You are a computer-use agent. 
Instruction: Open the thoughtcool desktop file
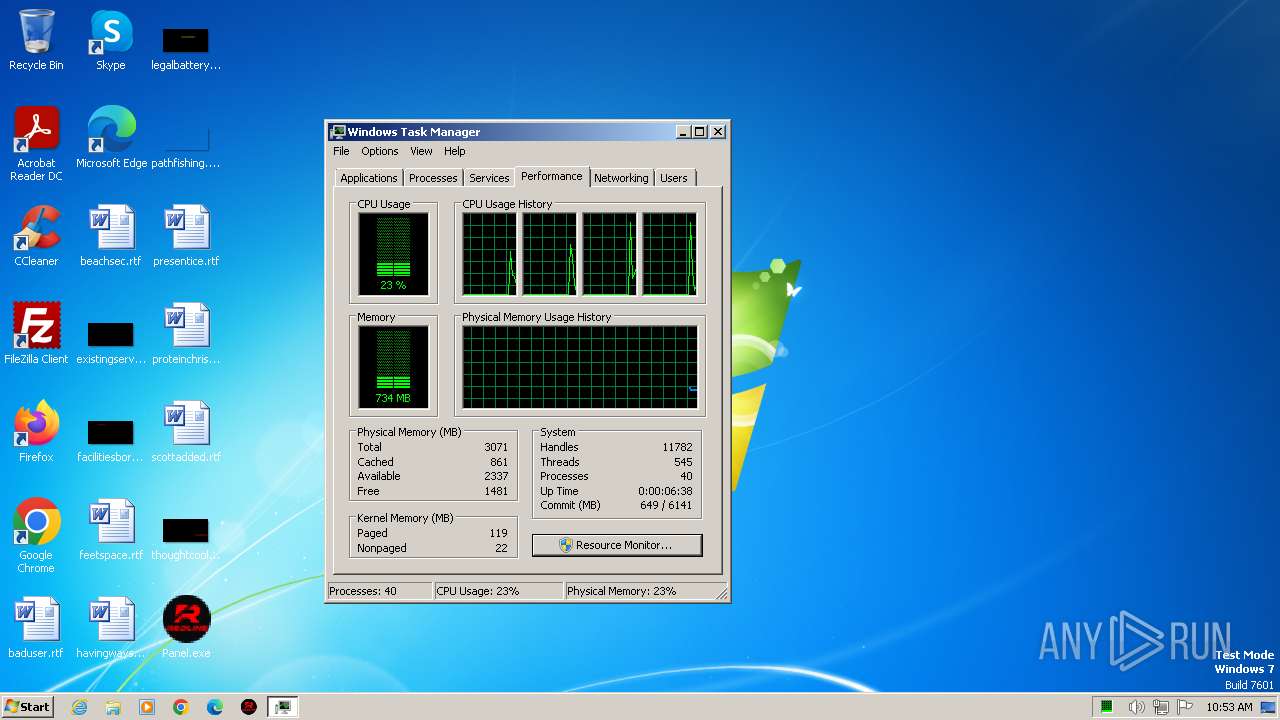pyautogui.click(x=186, y=537)
